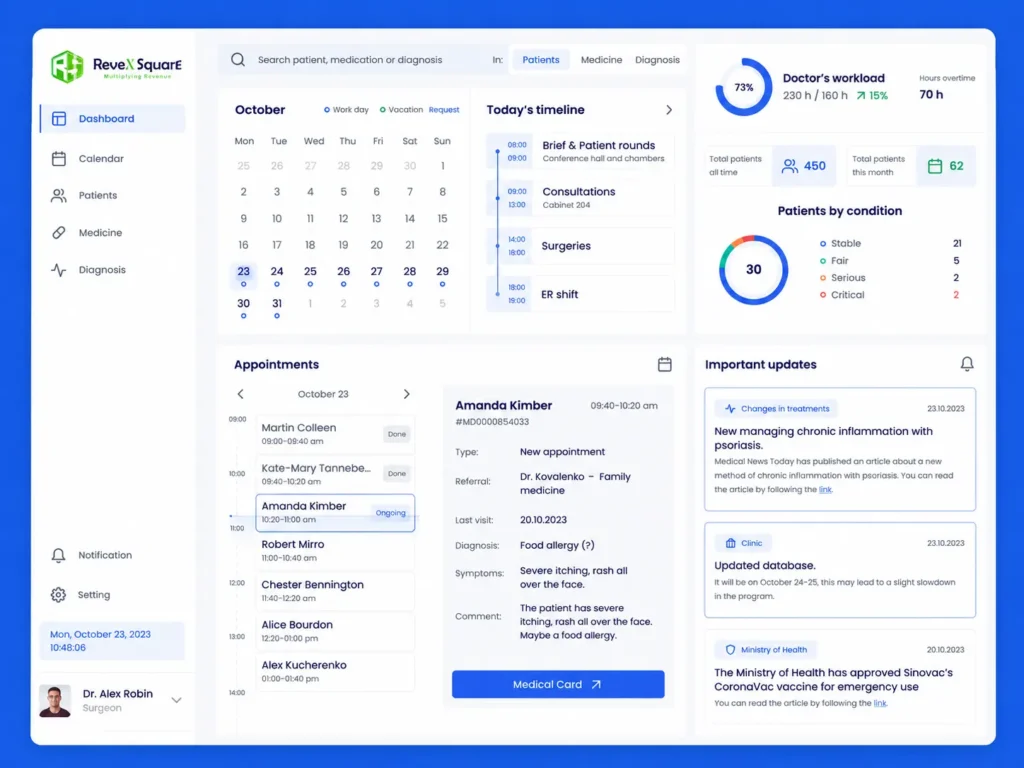
Task: Click Consultations timeline entry
Action: pos(581,197)
